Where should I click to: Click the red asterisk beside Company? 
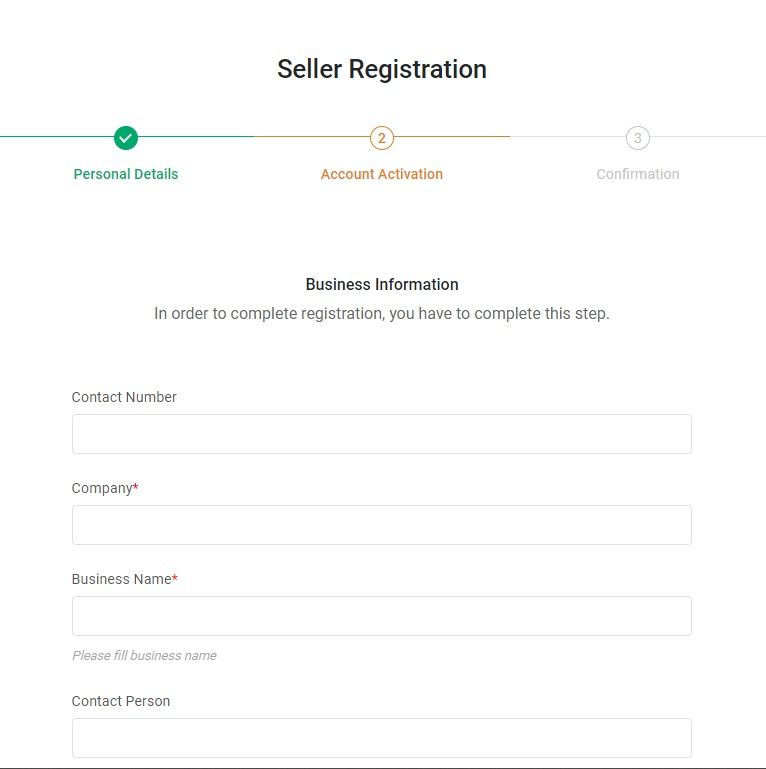tap(136, 487)
